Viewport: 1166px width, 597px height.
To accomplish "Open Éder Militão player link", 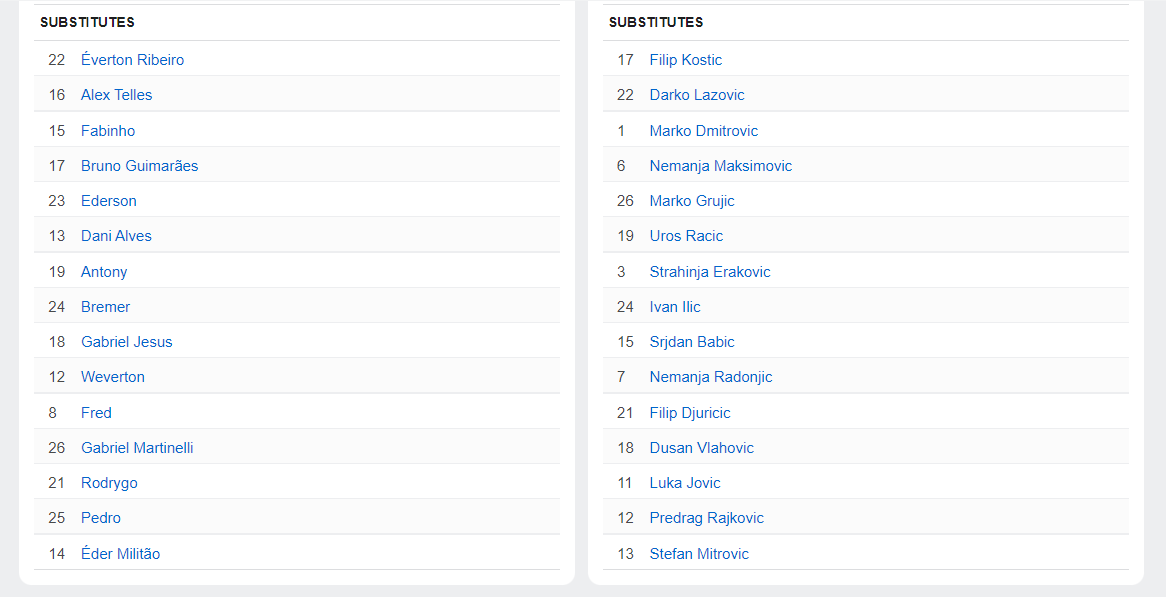I will 120,553.
